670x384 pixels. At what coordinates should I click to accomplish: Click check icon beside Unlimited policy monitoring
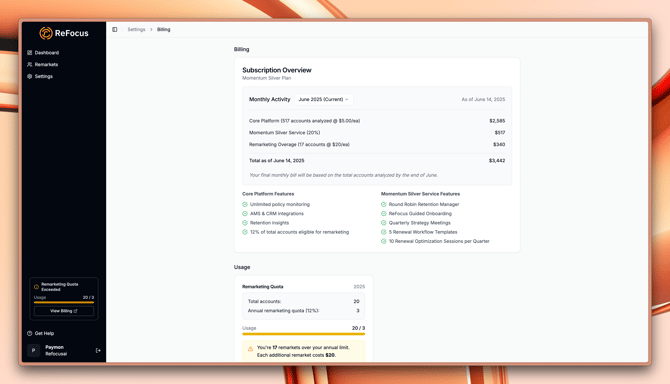245,205
